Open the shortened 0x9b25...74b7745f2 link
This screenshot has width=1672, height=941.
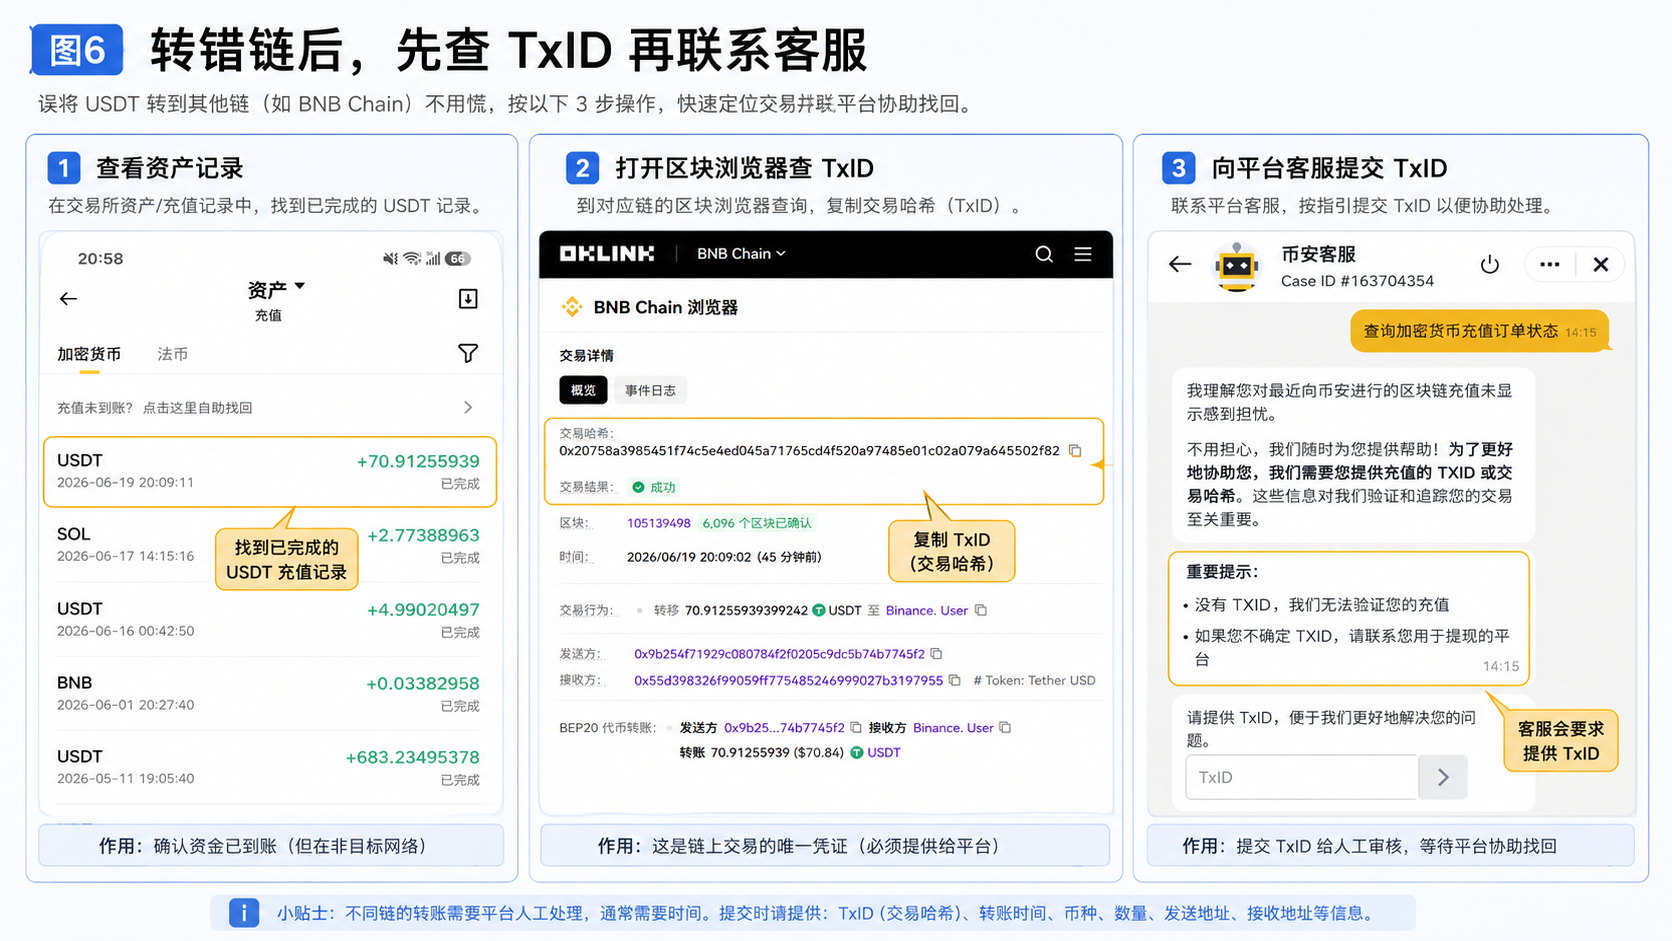click(784, 728)
